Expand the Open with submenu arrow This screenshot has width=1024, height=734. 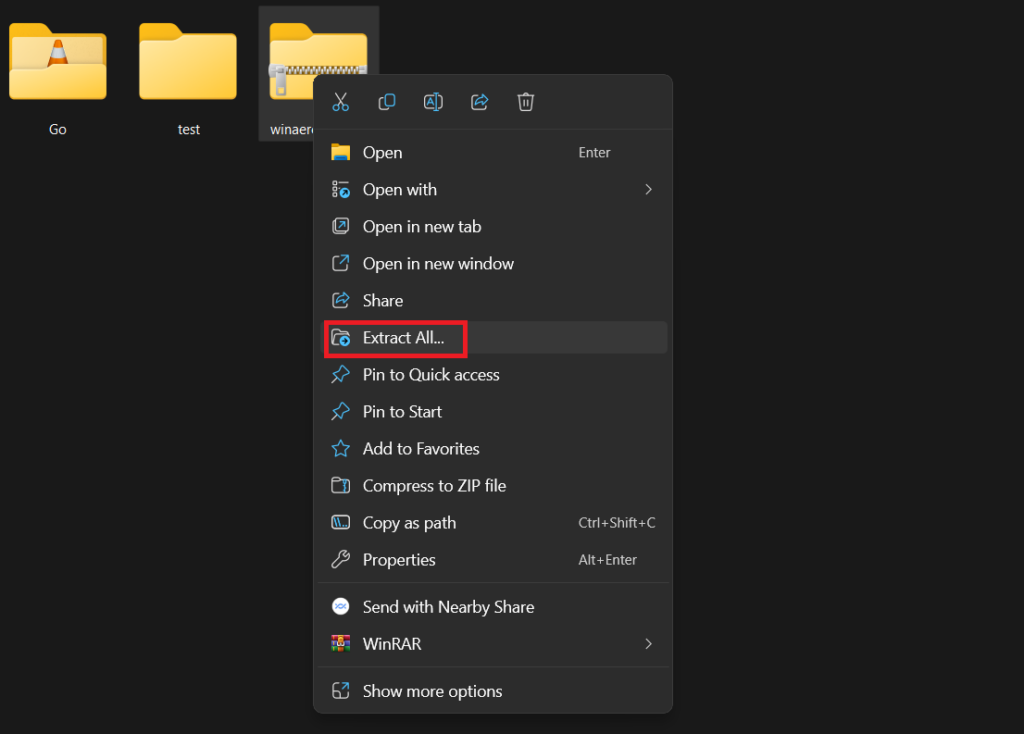[x=648, y=190]
